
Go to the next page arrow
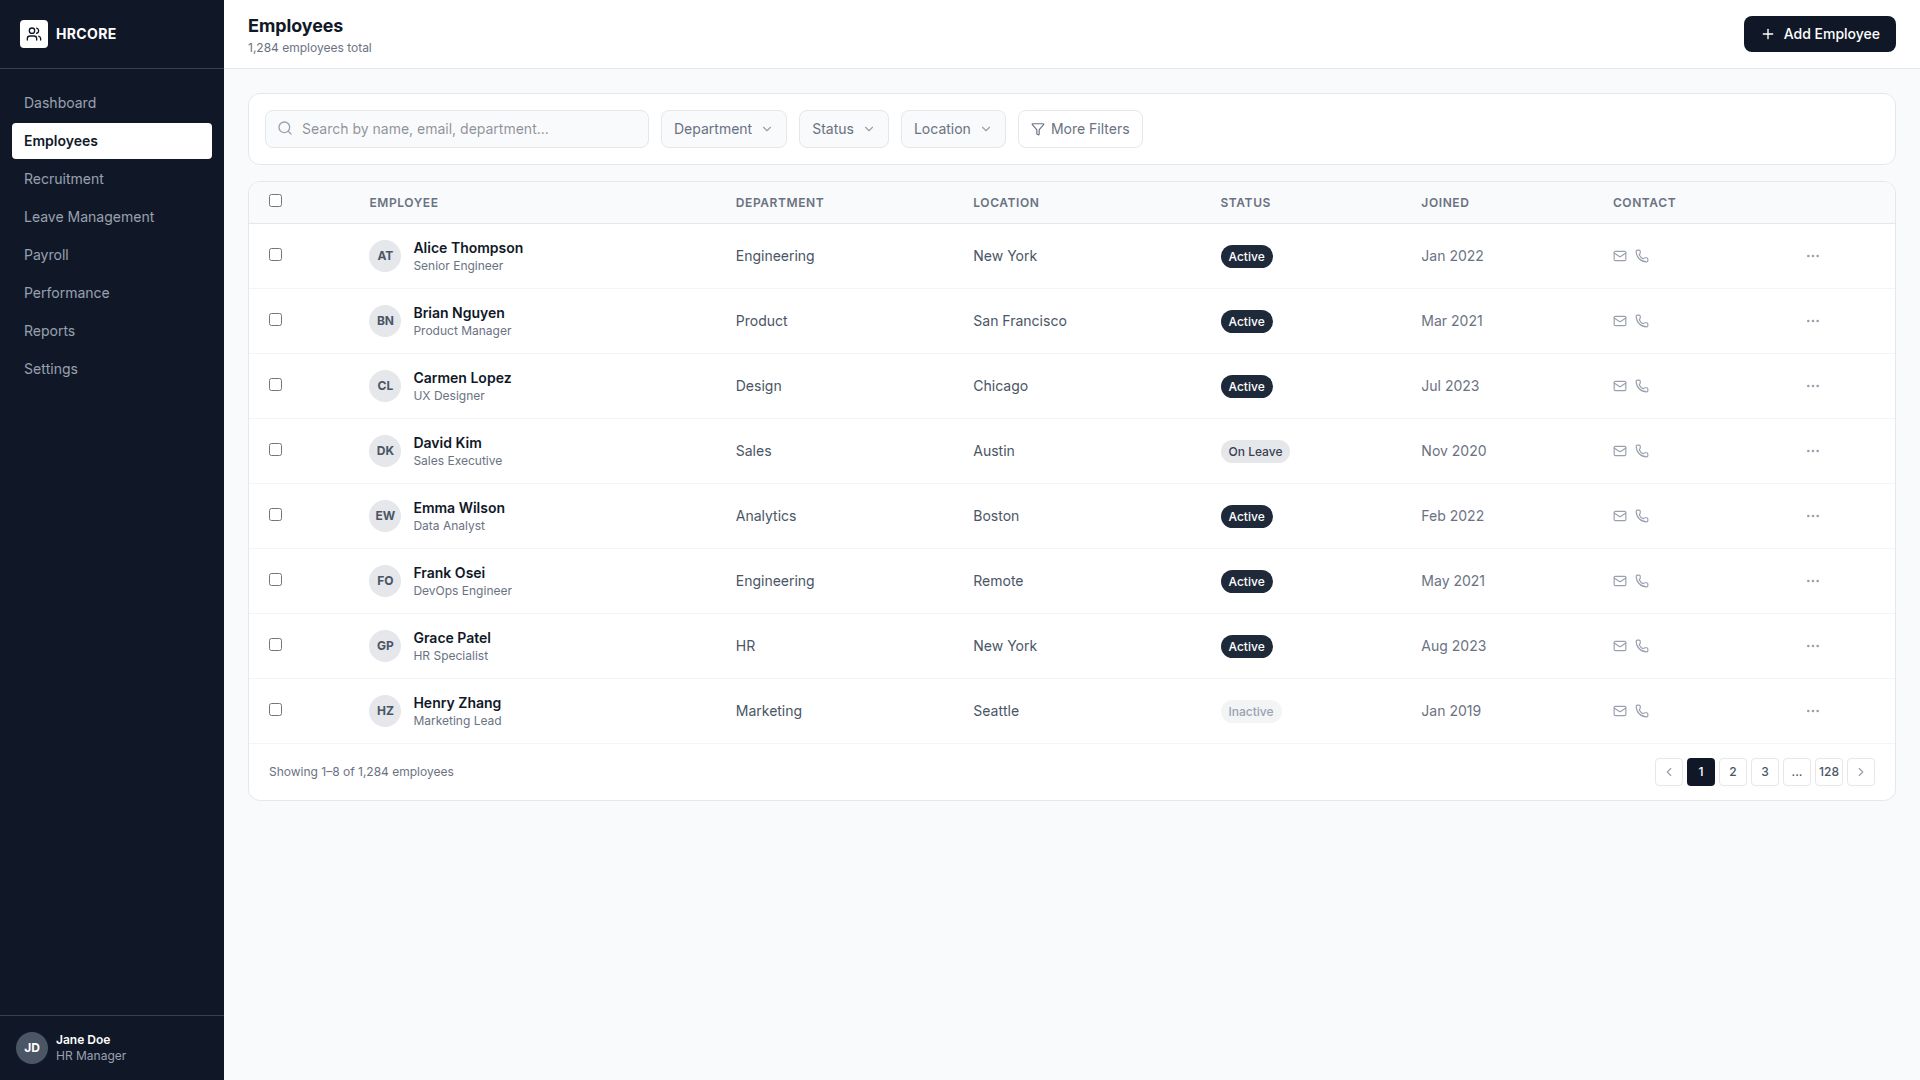point(1861,772)
